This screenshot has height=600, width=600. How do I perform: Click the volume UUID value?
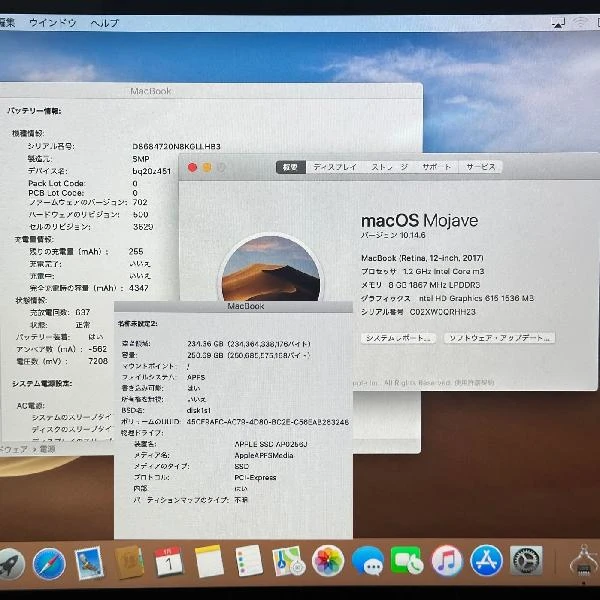(267, 422)
